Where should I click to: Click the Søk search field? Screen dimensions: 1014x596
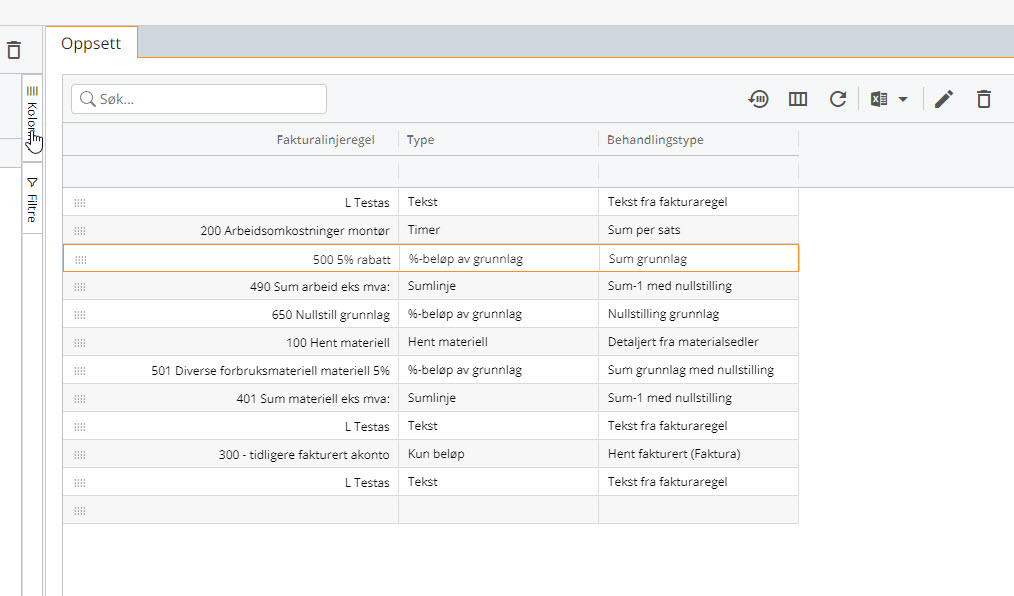(199, 99)
